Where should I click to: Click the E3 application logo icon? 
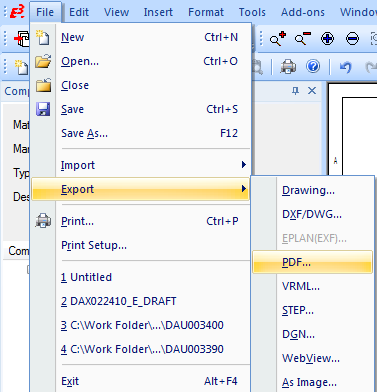tap(17, 12)
